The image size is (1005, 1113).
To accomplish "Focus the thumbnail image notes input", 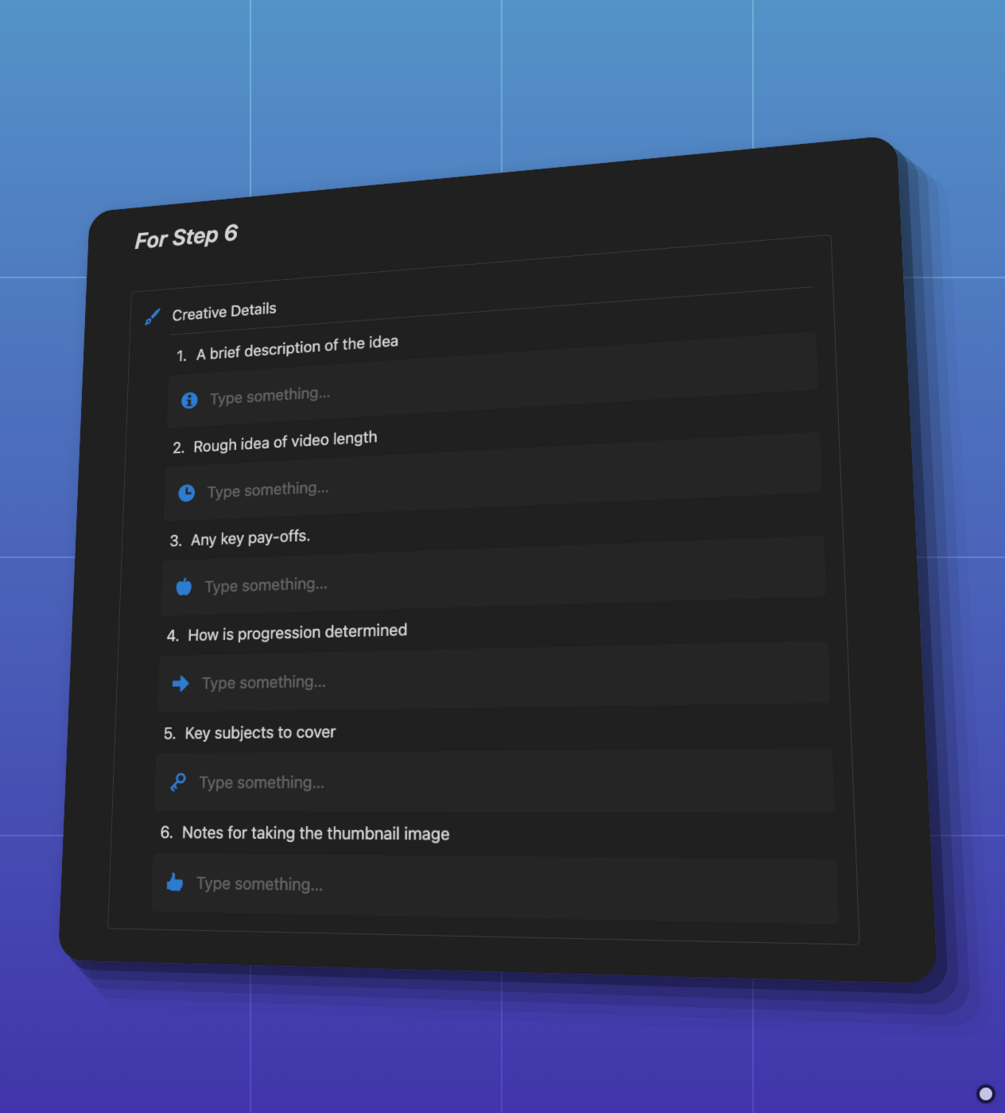I will coord(495,889).
